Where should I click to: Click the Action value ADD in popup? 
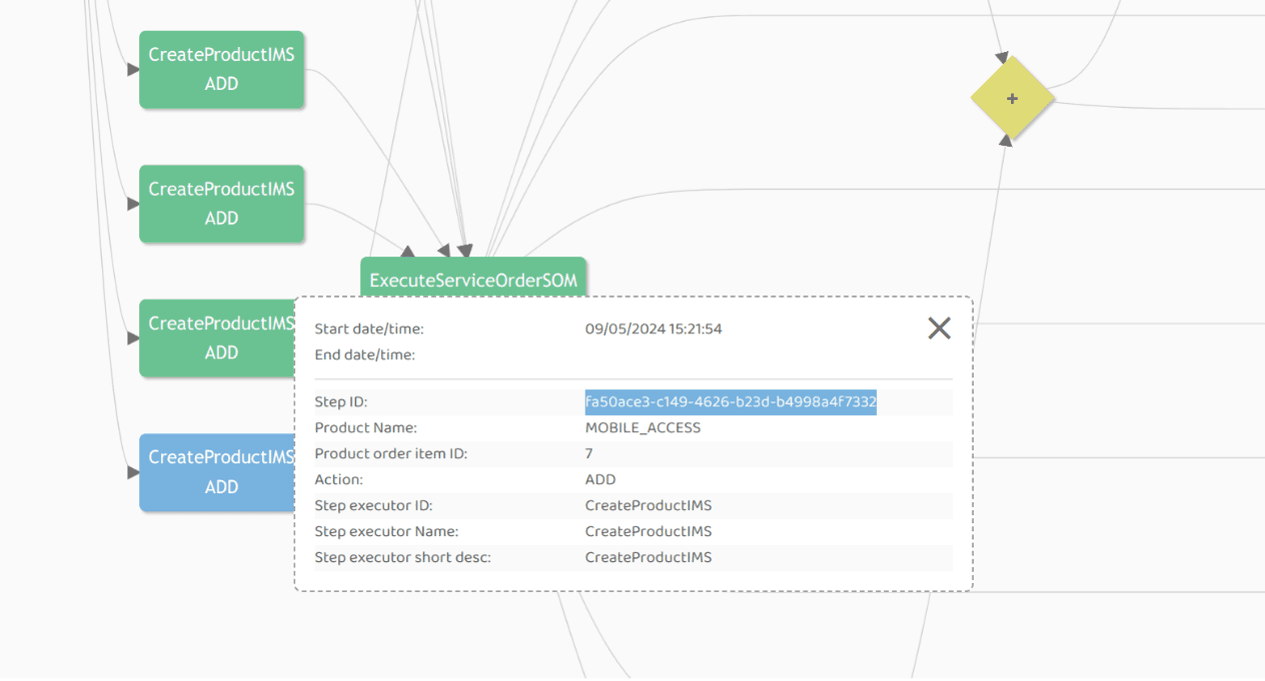coord(600,480)
